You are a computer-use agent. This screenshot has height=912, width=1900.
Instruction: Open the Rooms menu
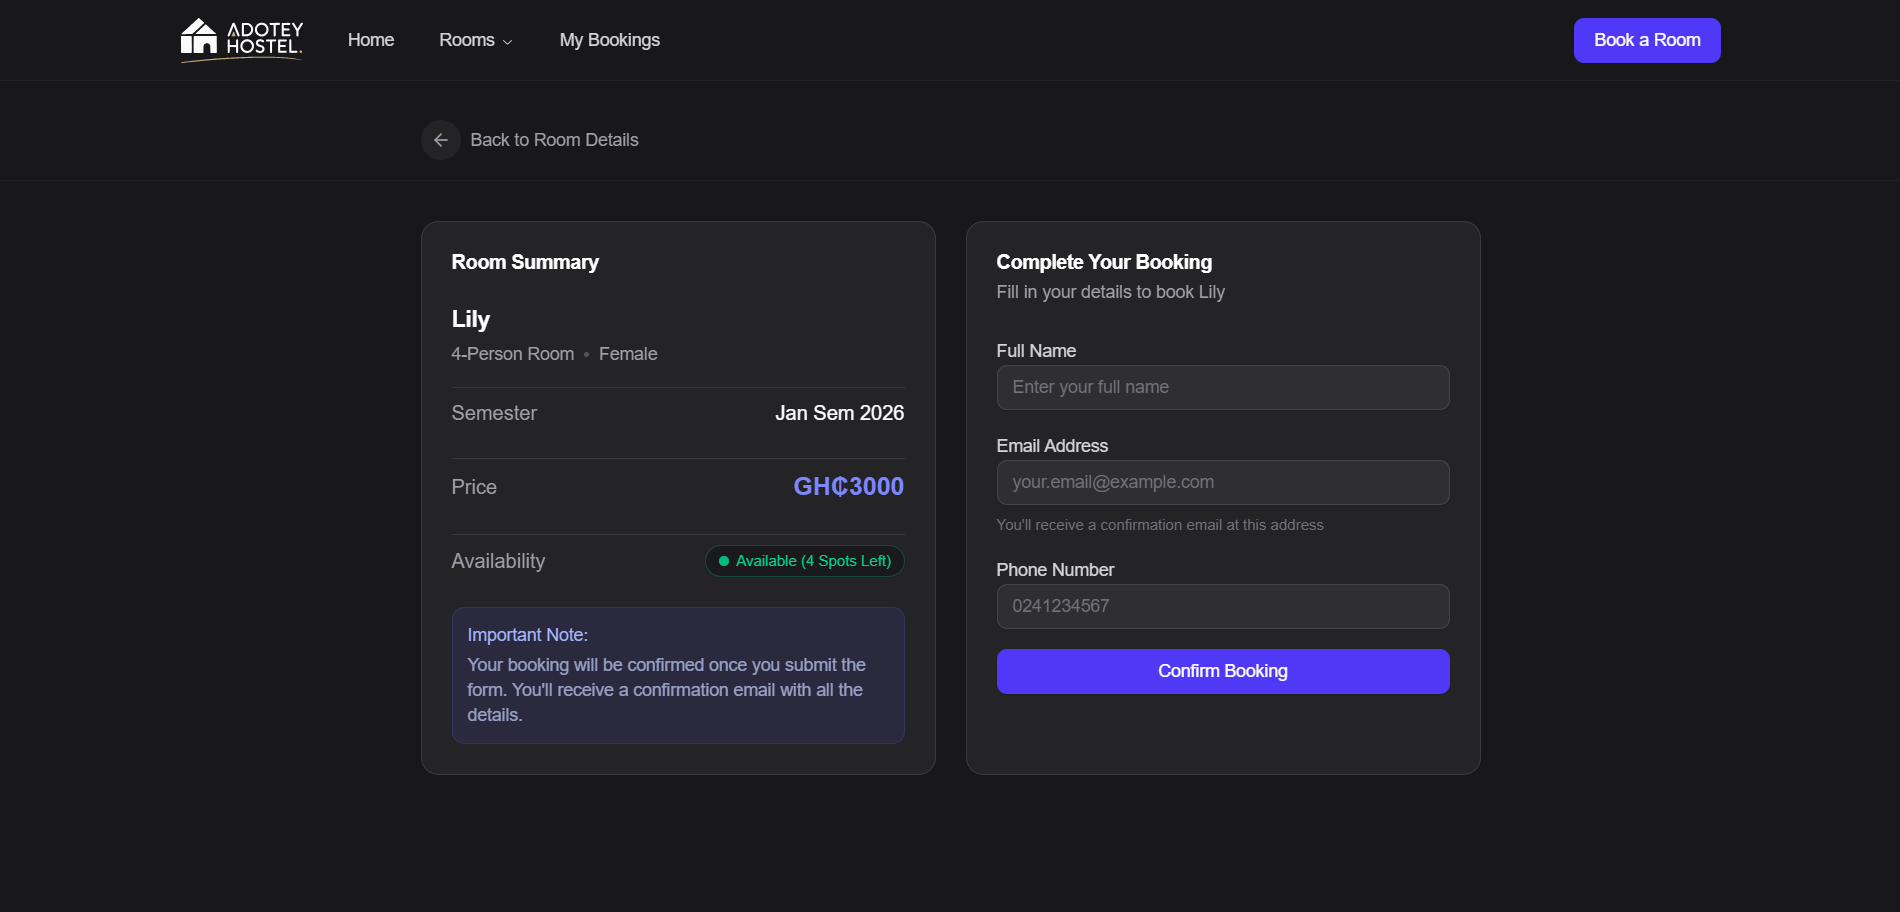[467, 40]
